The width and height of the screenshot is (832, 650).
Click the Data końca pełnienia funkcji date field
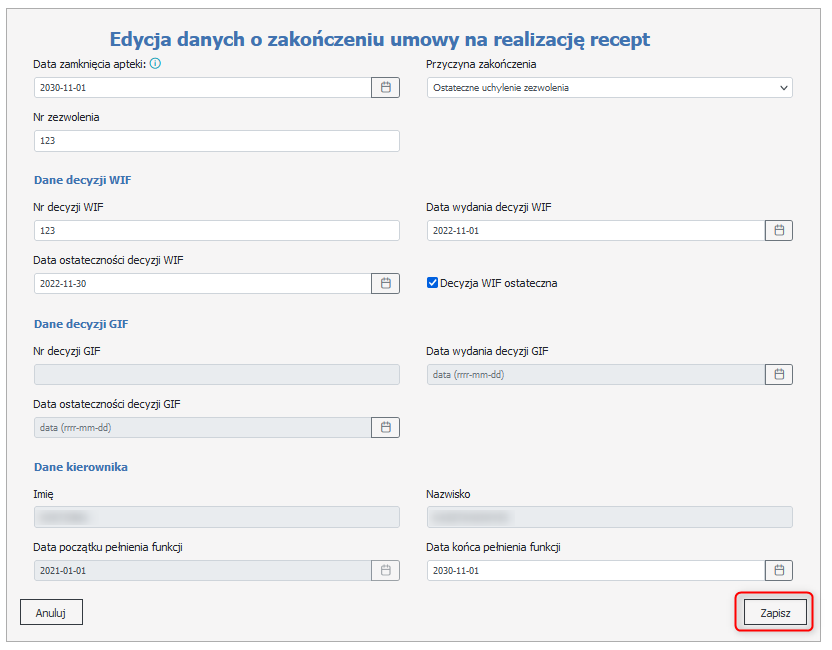pyautogui.click(x=595, y=571)
